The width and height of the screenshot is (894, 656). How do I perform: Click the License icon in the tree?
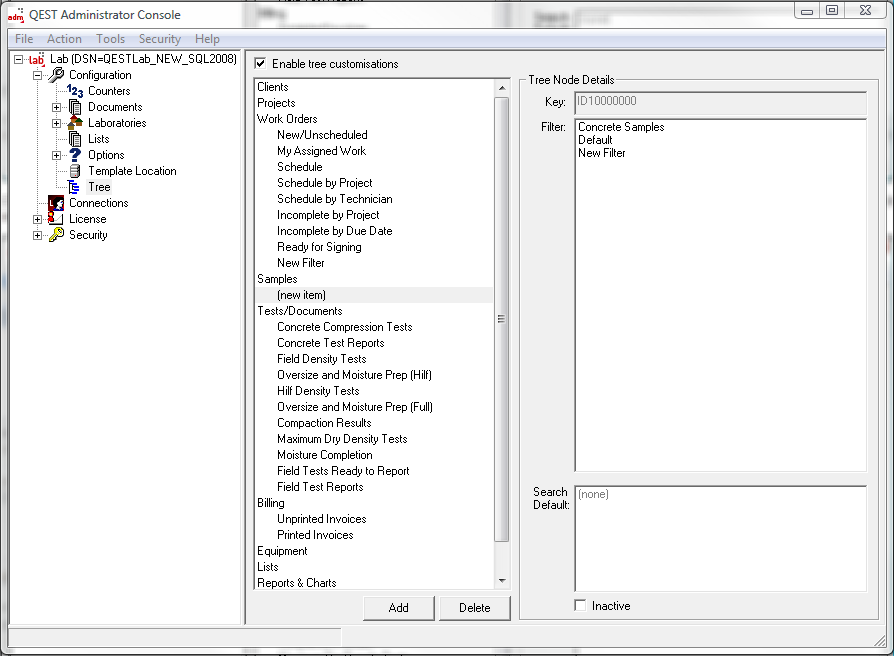pyautogui.click(x=56, y=219)
